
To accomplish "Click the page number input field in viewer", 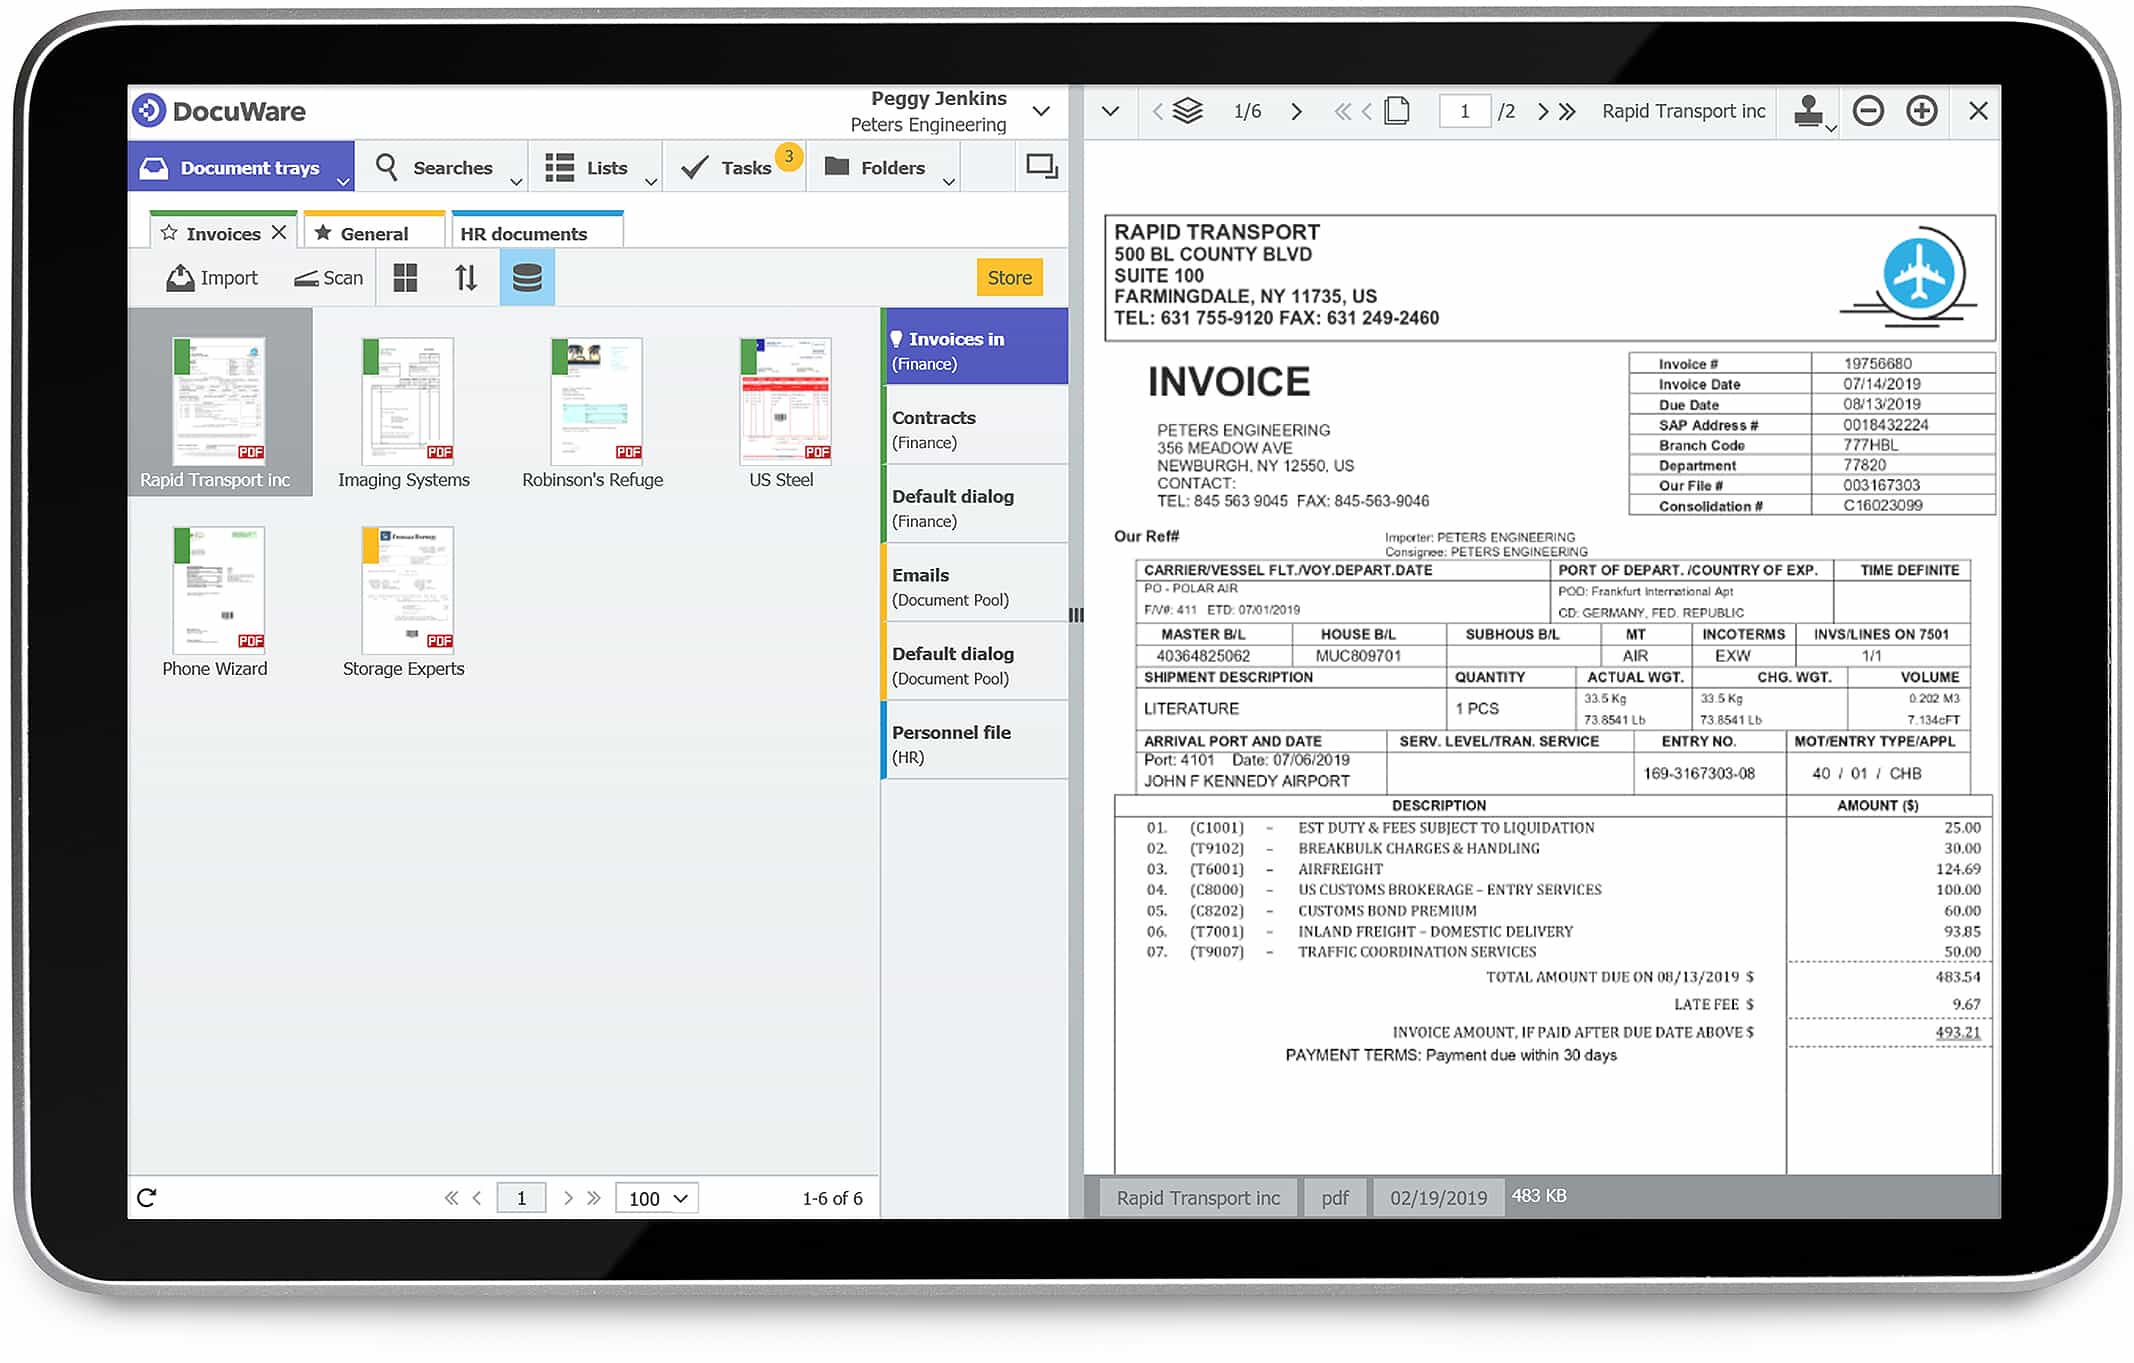I will click(x=1465, y=111).
